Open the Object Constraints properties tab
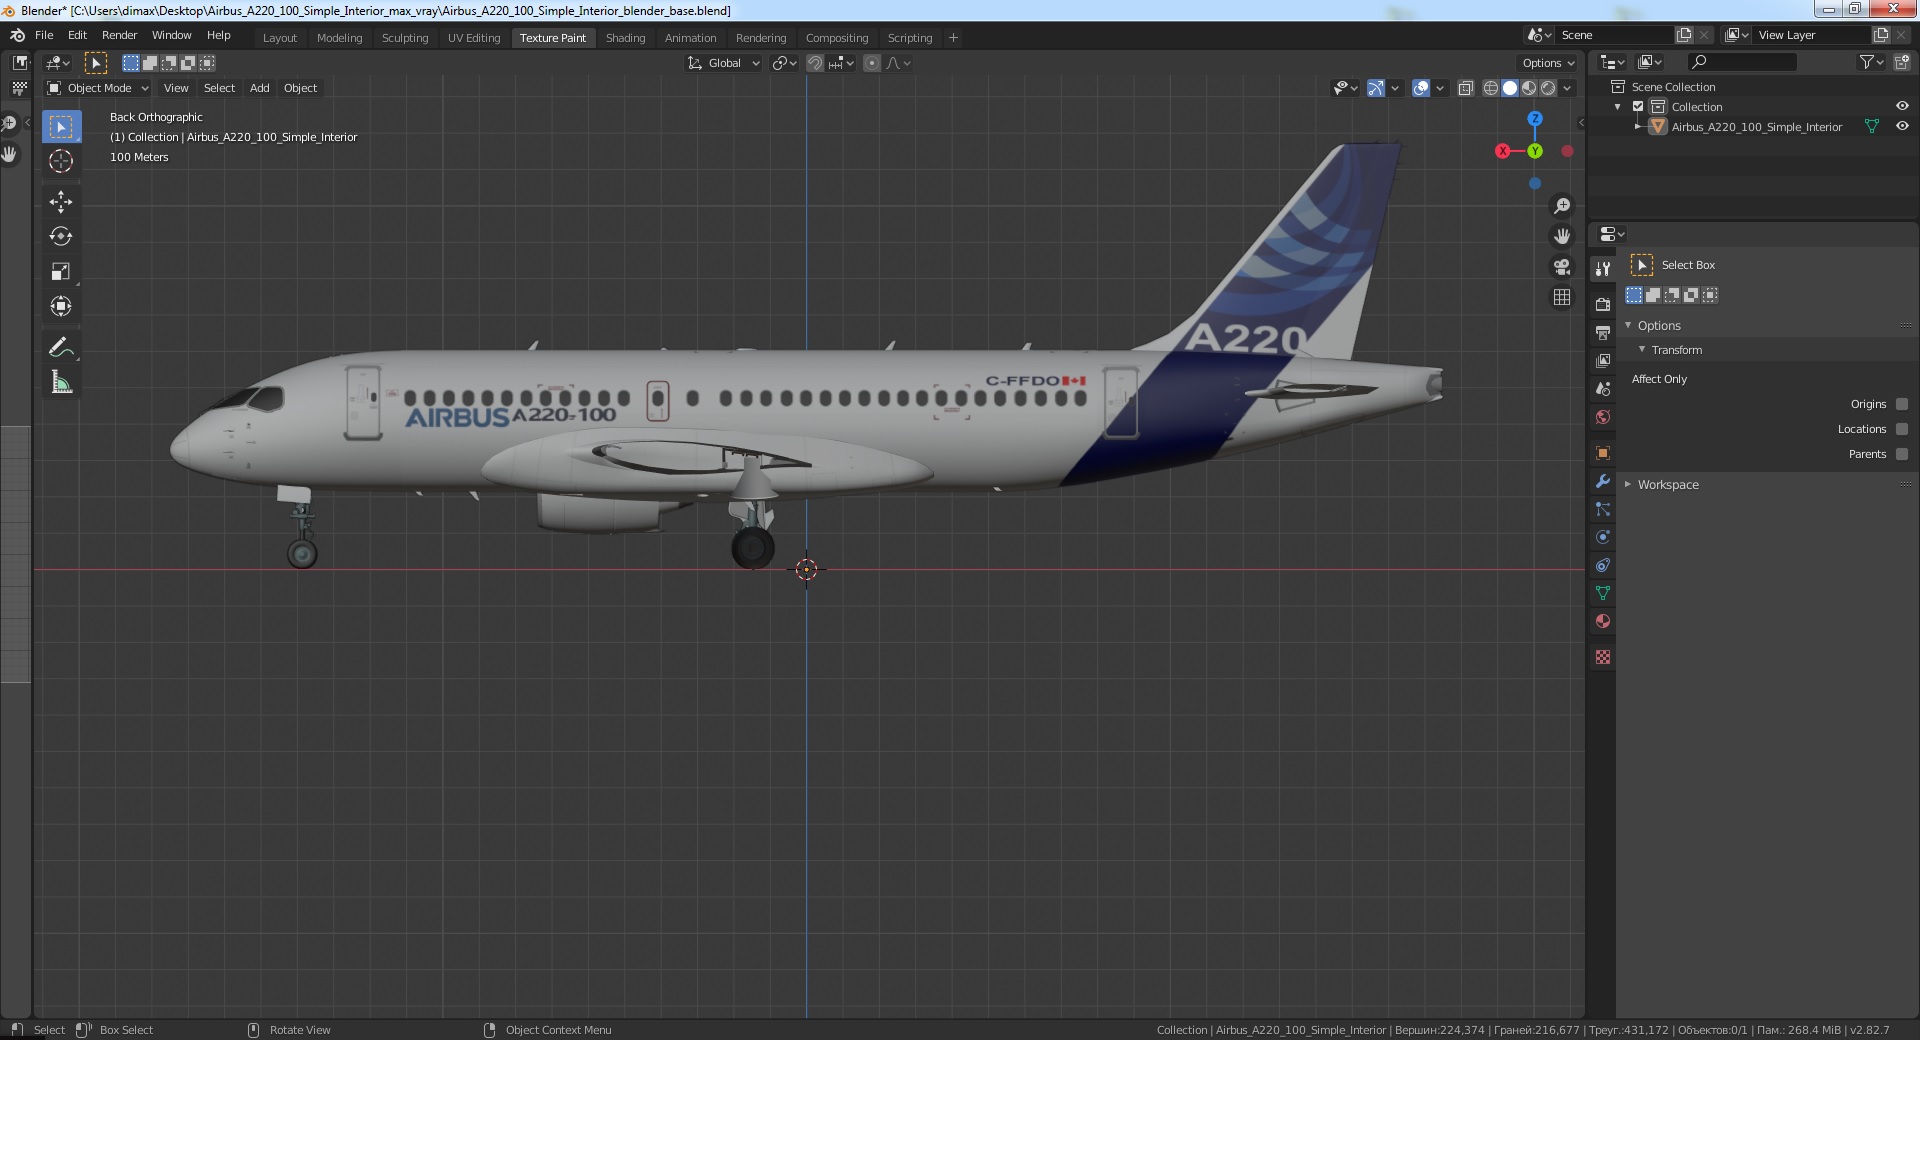This screenshot has width=1920, height=1158. (1603, 565)
